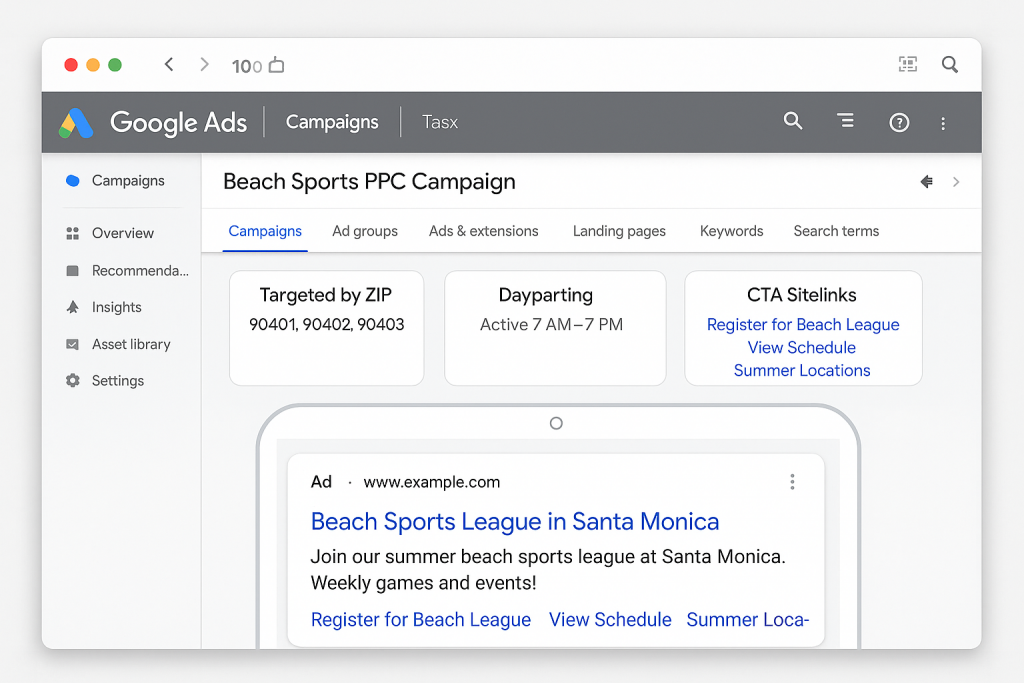Click the ad description Join our summer beach...
Image resolution: width=1024 pixels, height=683 pixels.
(x=547, y=569)
